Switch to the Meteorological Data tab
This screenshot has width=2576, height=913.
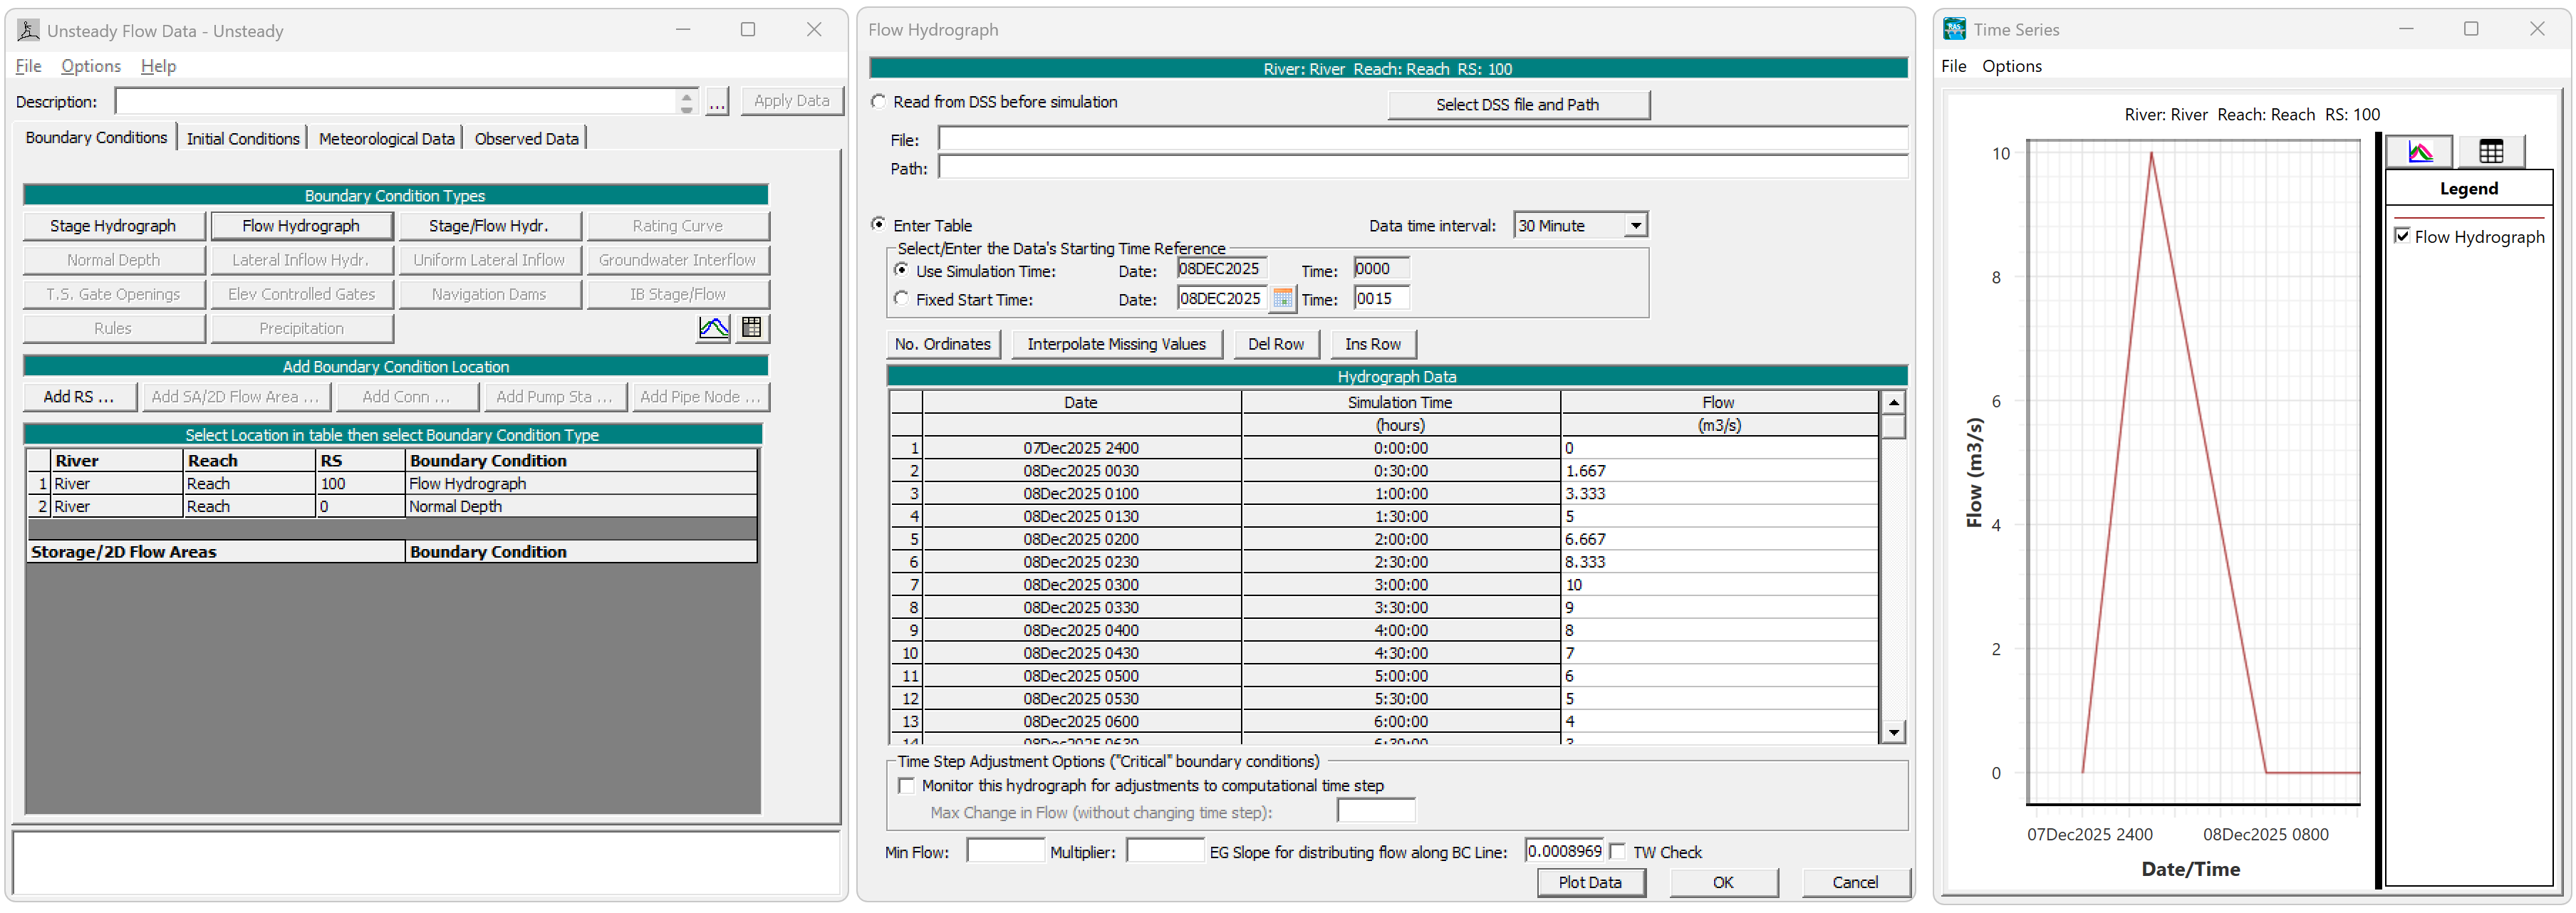pos(386,139)
